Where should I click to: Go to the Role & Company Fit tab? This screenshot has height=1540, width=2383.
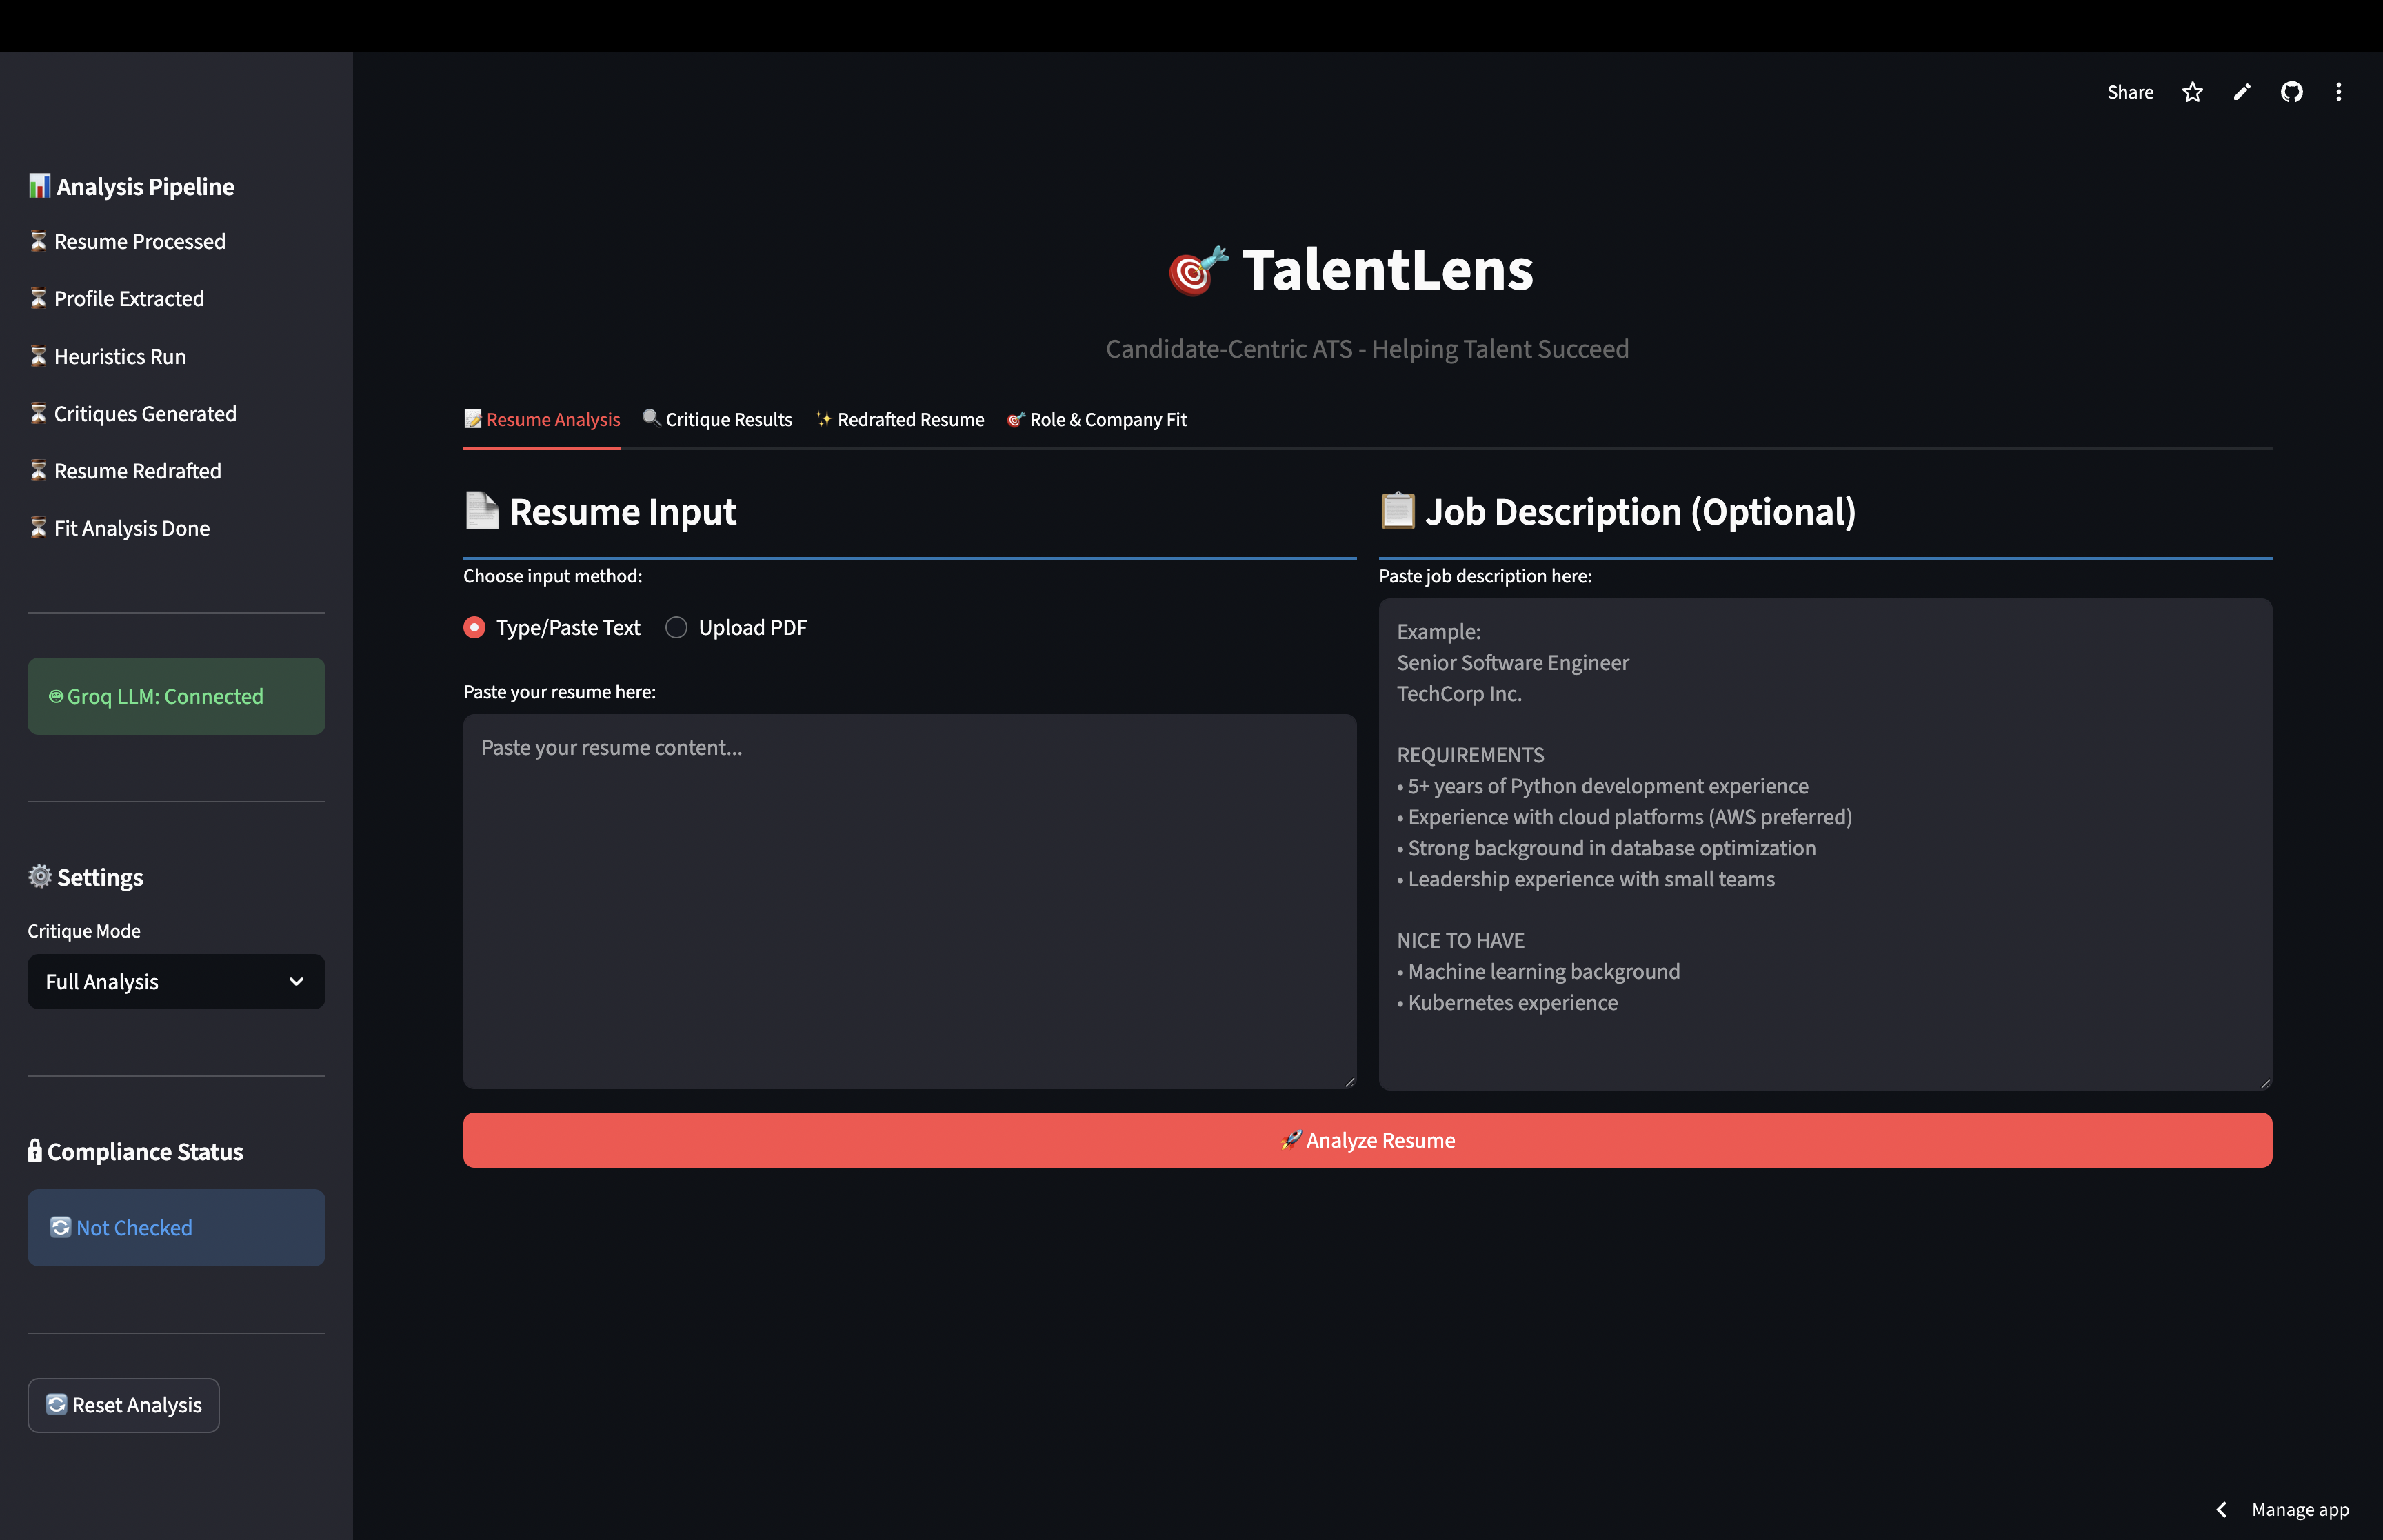coord(1097,420)
